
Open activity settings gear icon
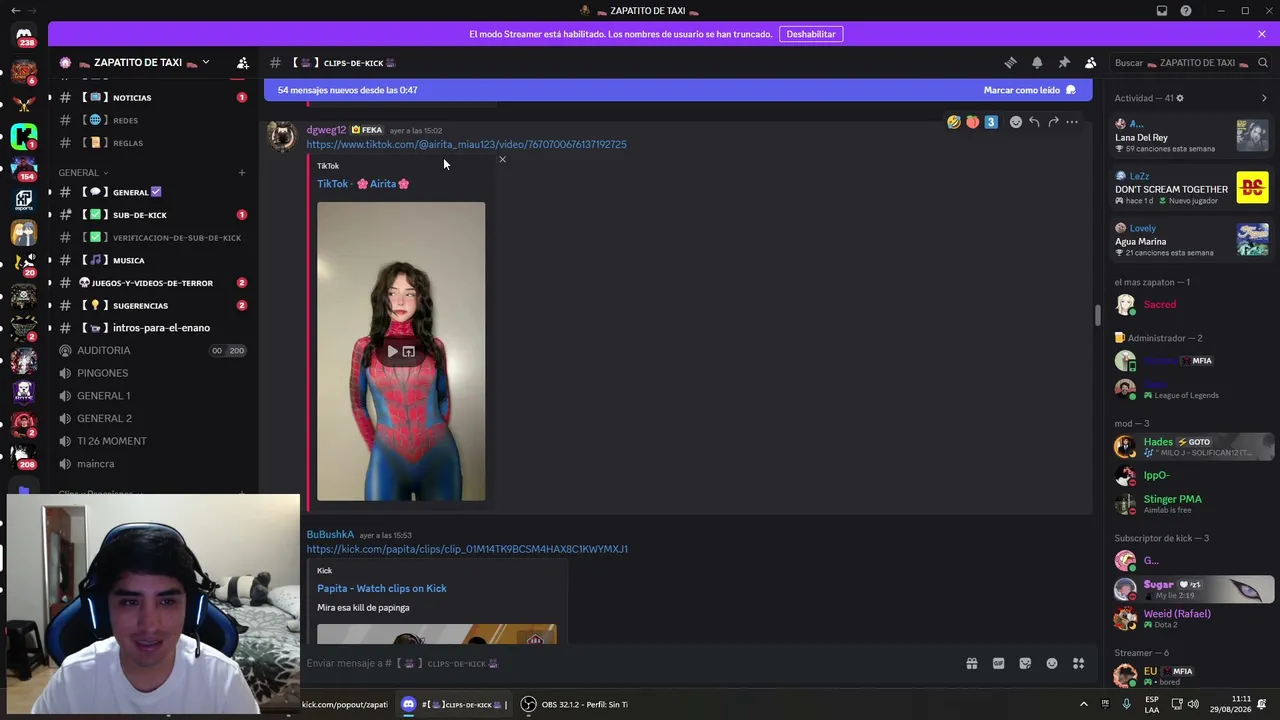1180,98
